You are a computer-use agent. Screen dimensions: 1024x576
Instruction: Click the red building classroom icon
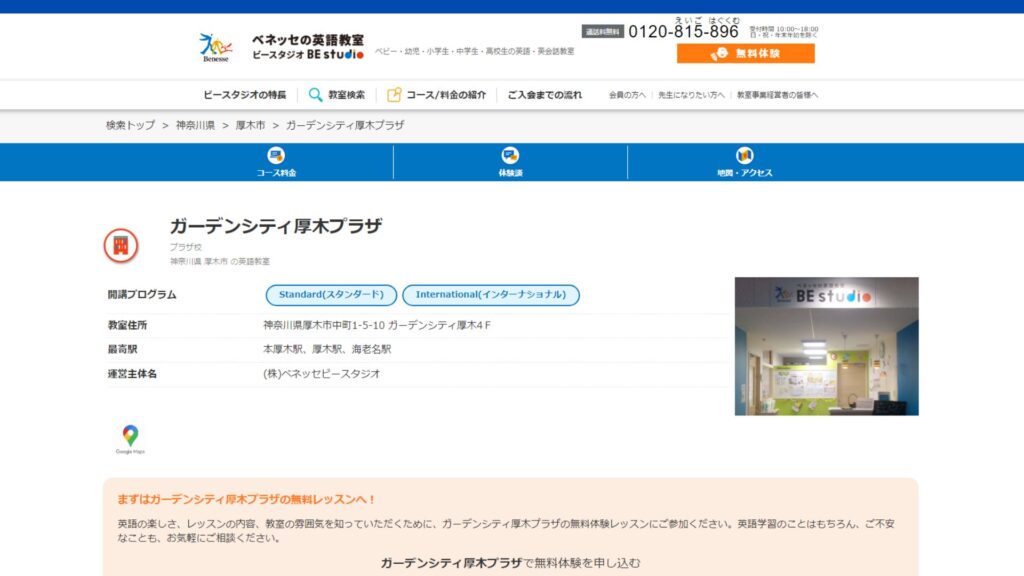pos(121,246)
